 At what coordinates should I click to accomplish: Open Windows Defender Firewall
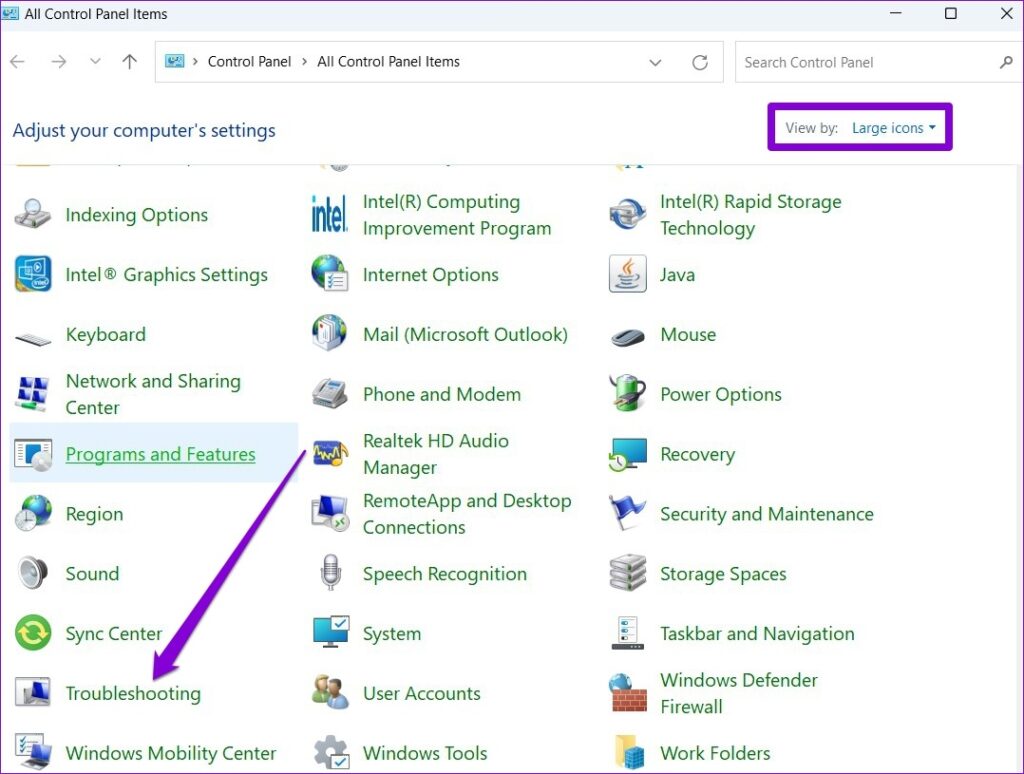739,693
